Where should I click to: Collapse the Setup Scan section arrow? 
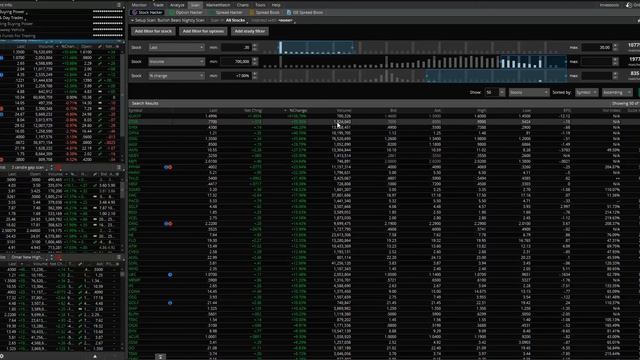(132, 20)
